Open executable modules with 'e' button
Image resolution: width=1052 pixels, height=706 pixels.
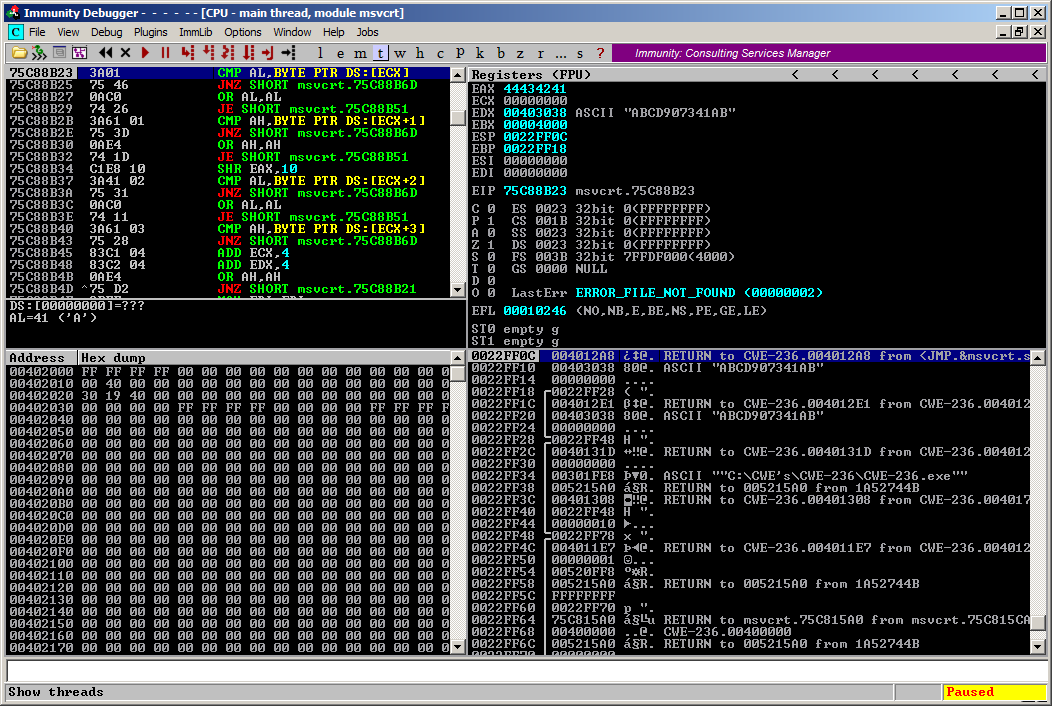(x=340, y=53)
